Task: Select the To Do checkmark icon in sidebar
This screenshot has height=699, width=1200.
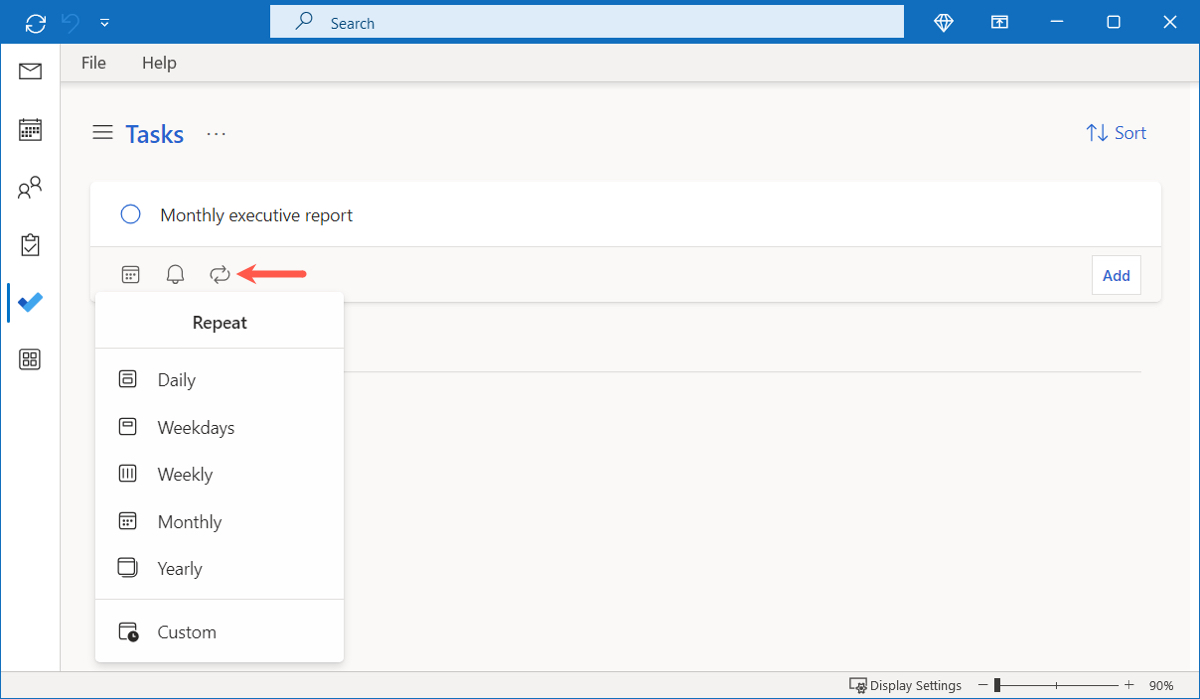Action: point(29,302)
